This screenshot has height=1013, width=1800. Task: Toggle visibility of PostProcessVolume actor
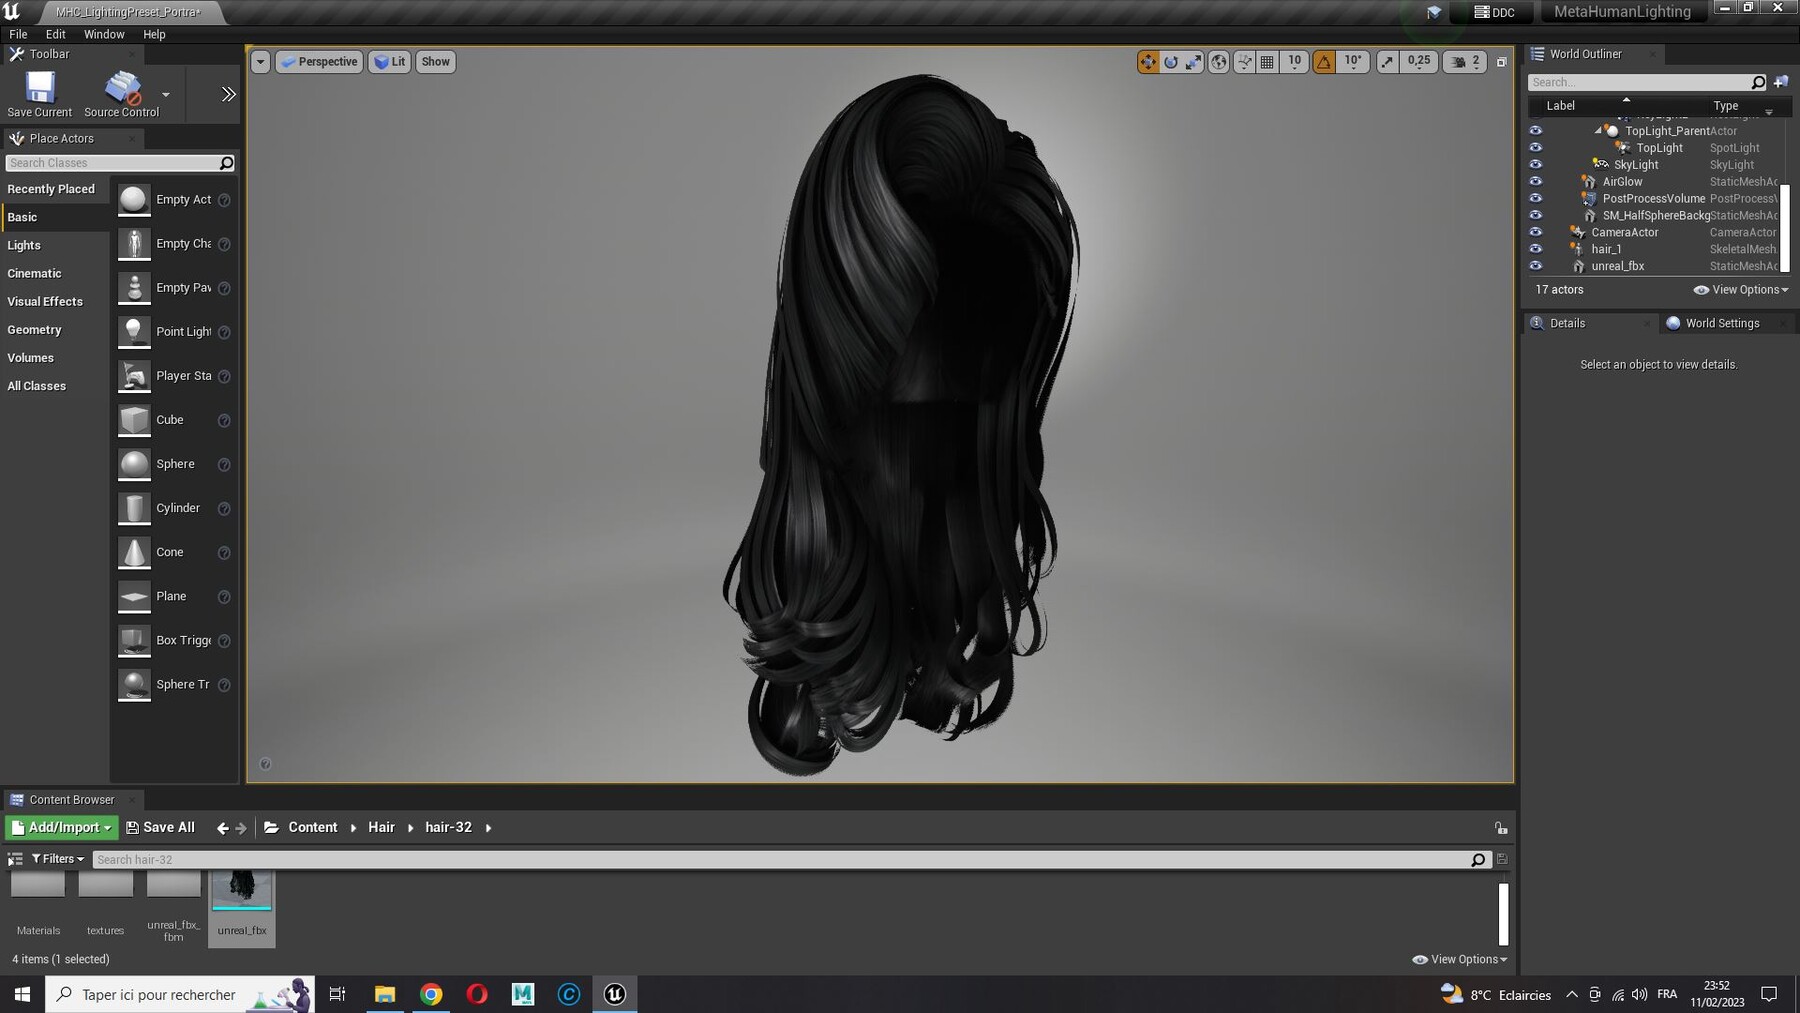coord(1536,198)
